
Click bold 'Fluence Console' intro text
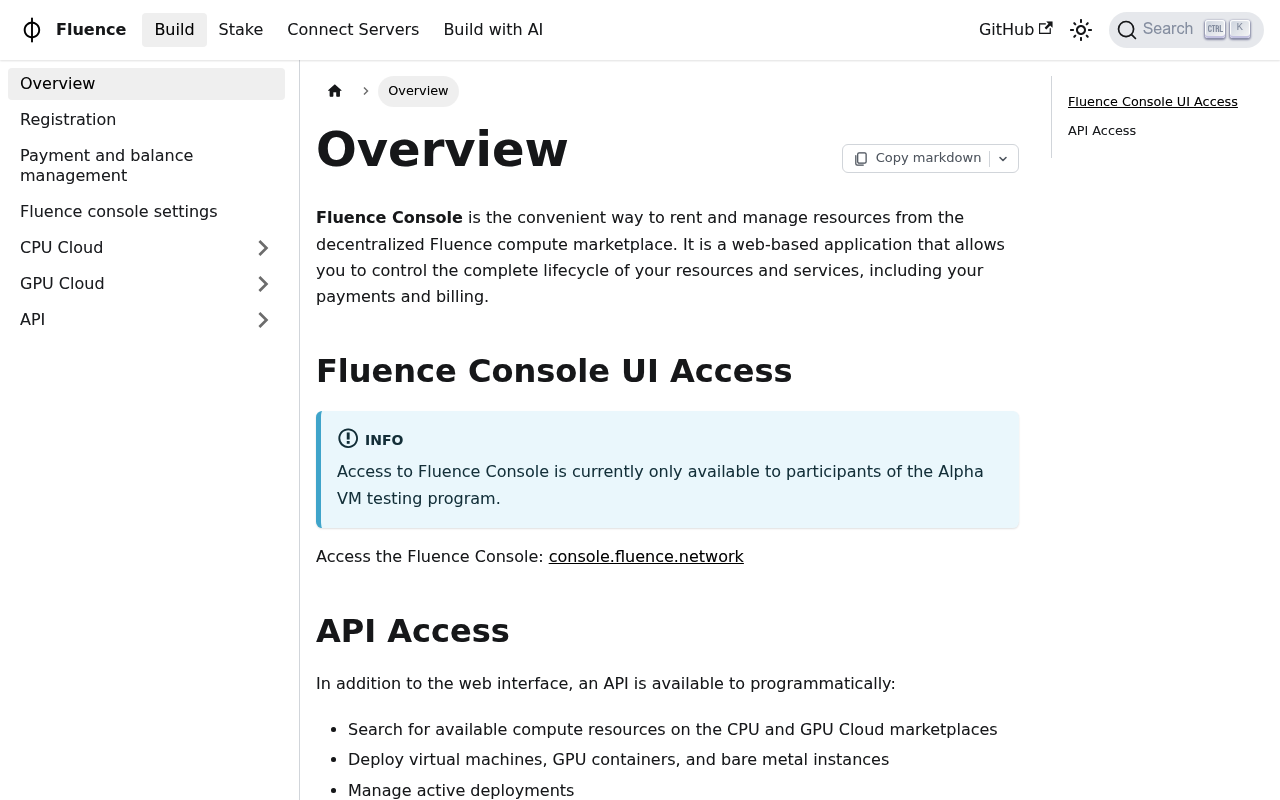[389, 218]
